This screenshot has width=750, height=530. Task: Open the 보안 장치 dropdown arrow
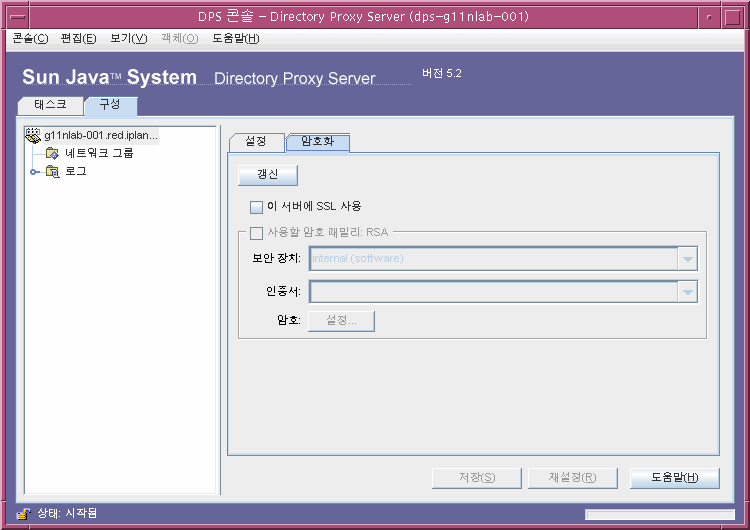pos(687,259)
